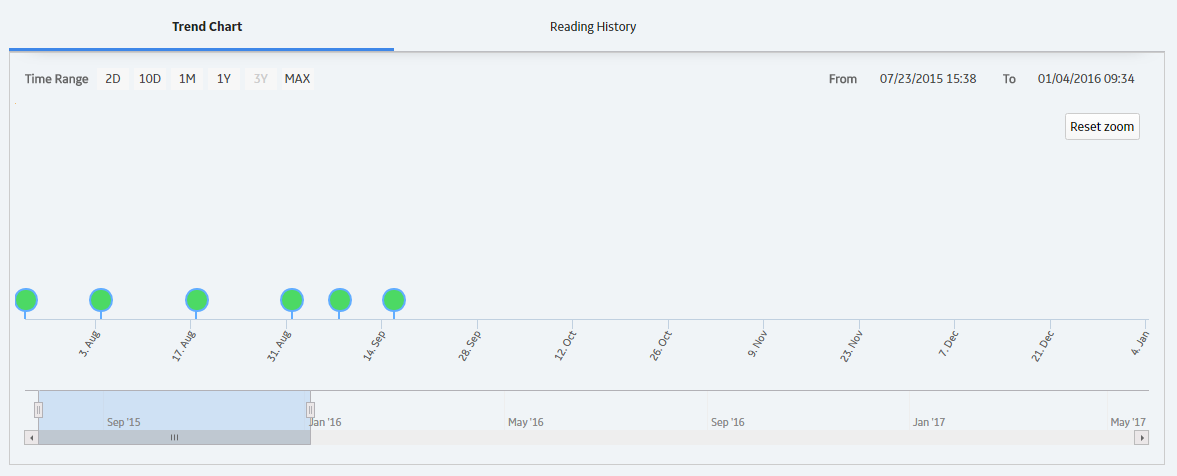Set time range to 2D

tap(113, 79)
